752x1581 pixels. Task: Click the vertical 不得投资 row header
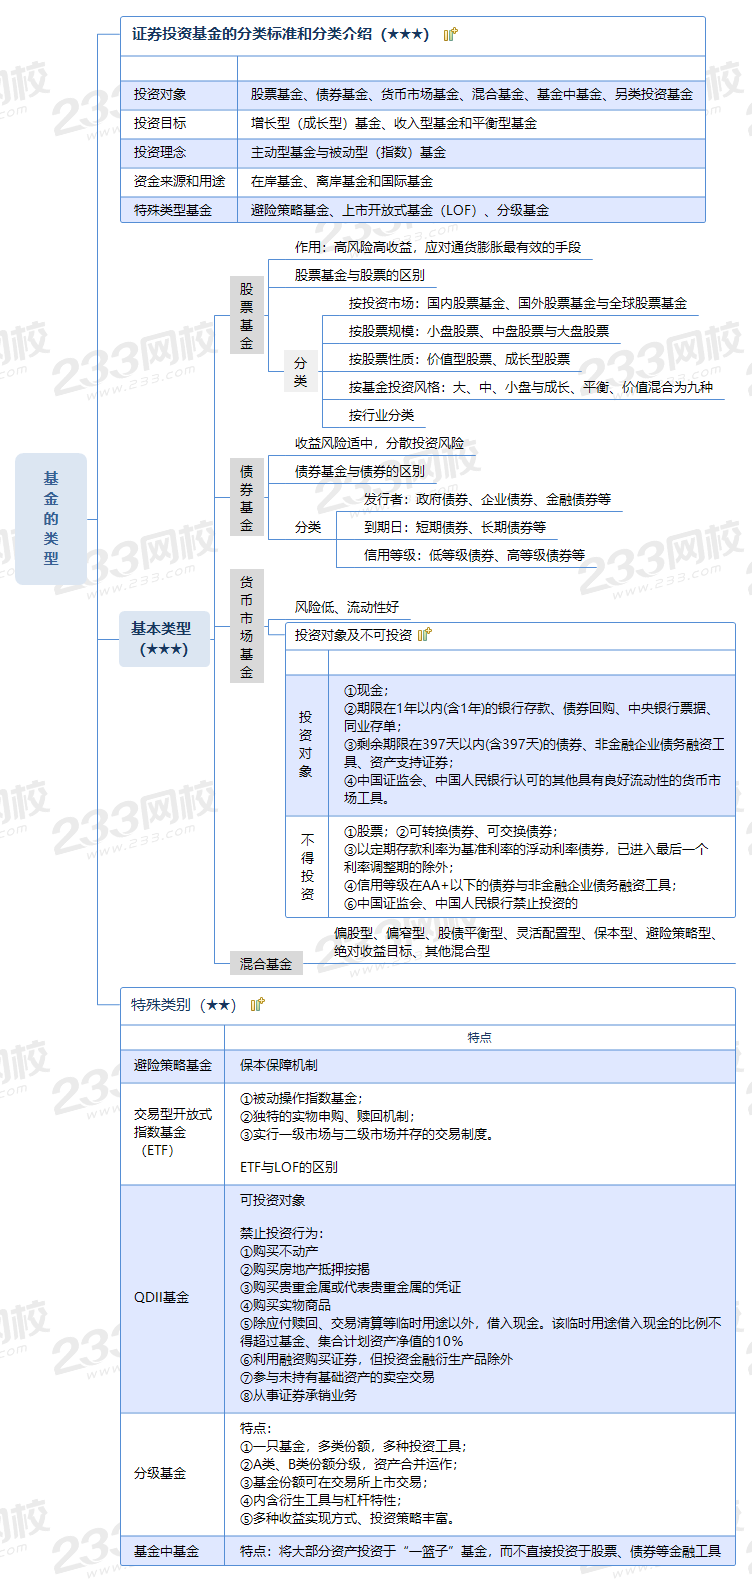click(307, 867)
